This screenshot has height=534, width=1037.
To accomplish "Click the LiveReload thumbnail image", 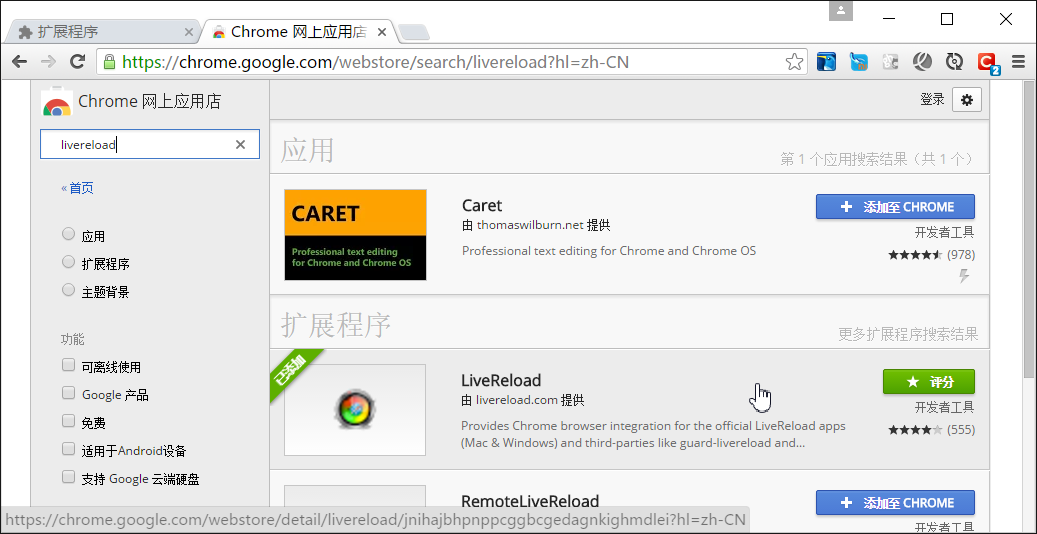I will pyautogui.click(x=355, y=410).
